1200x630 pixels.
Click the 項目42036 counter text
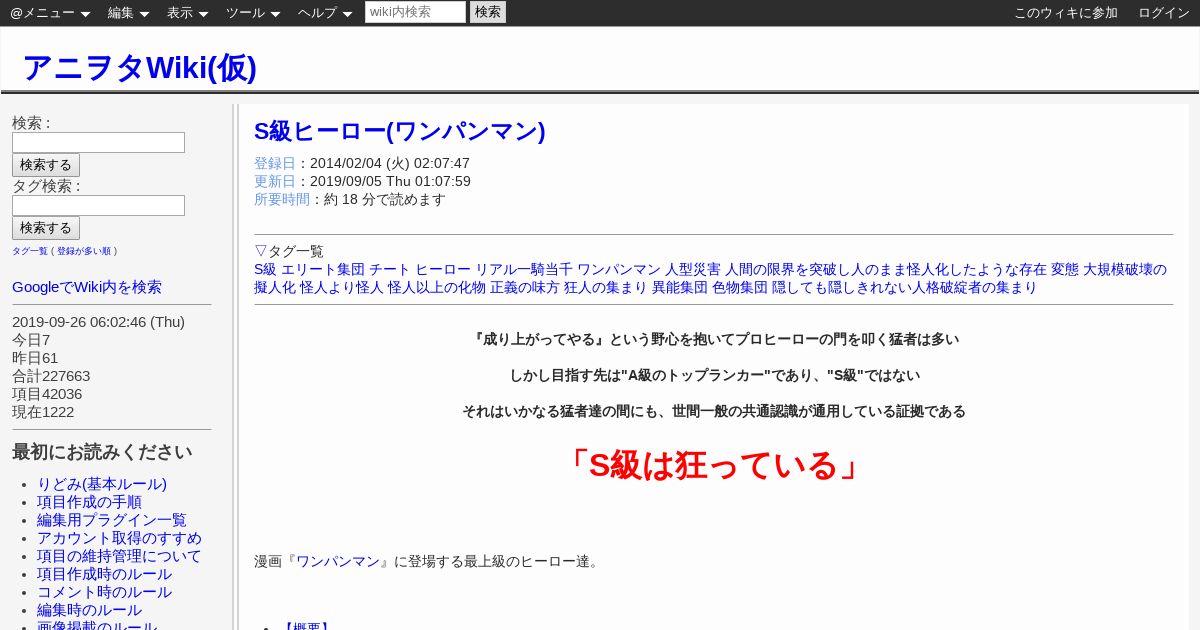click(x=47, y=394)
